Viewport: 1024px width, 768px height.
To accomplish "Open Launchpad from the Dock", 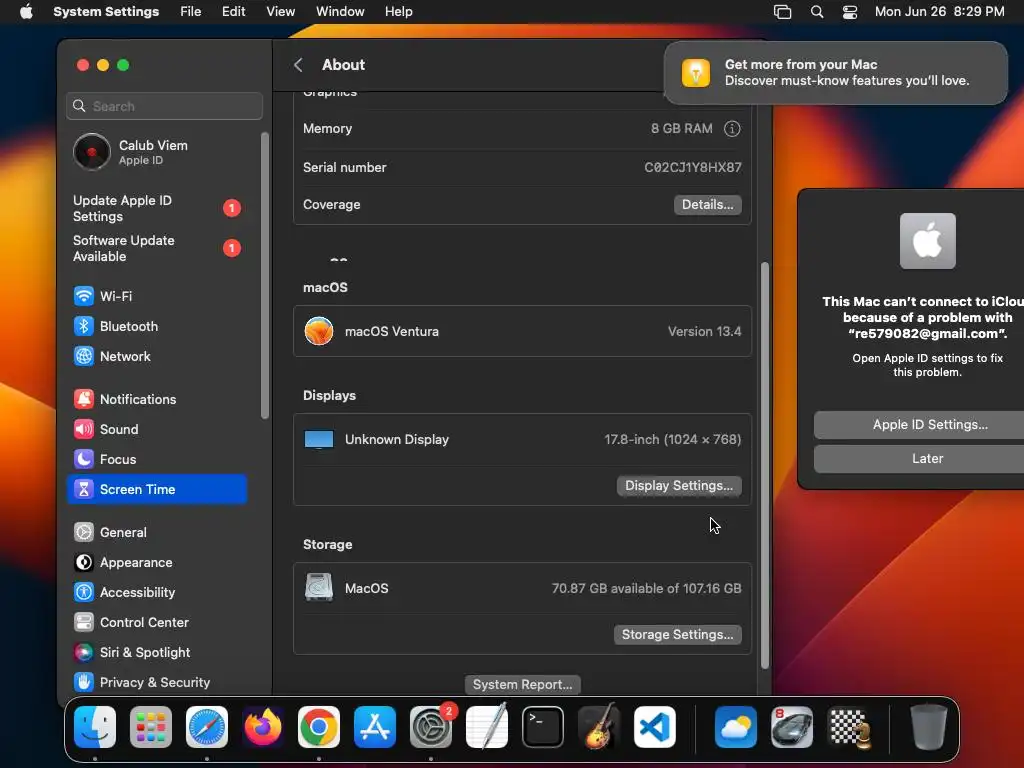I will coord(151,727).
